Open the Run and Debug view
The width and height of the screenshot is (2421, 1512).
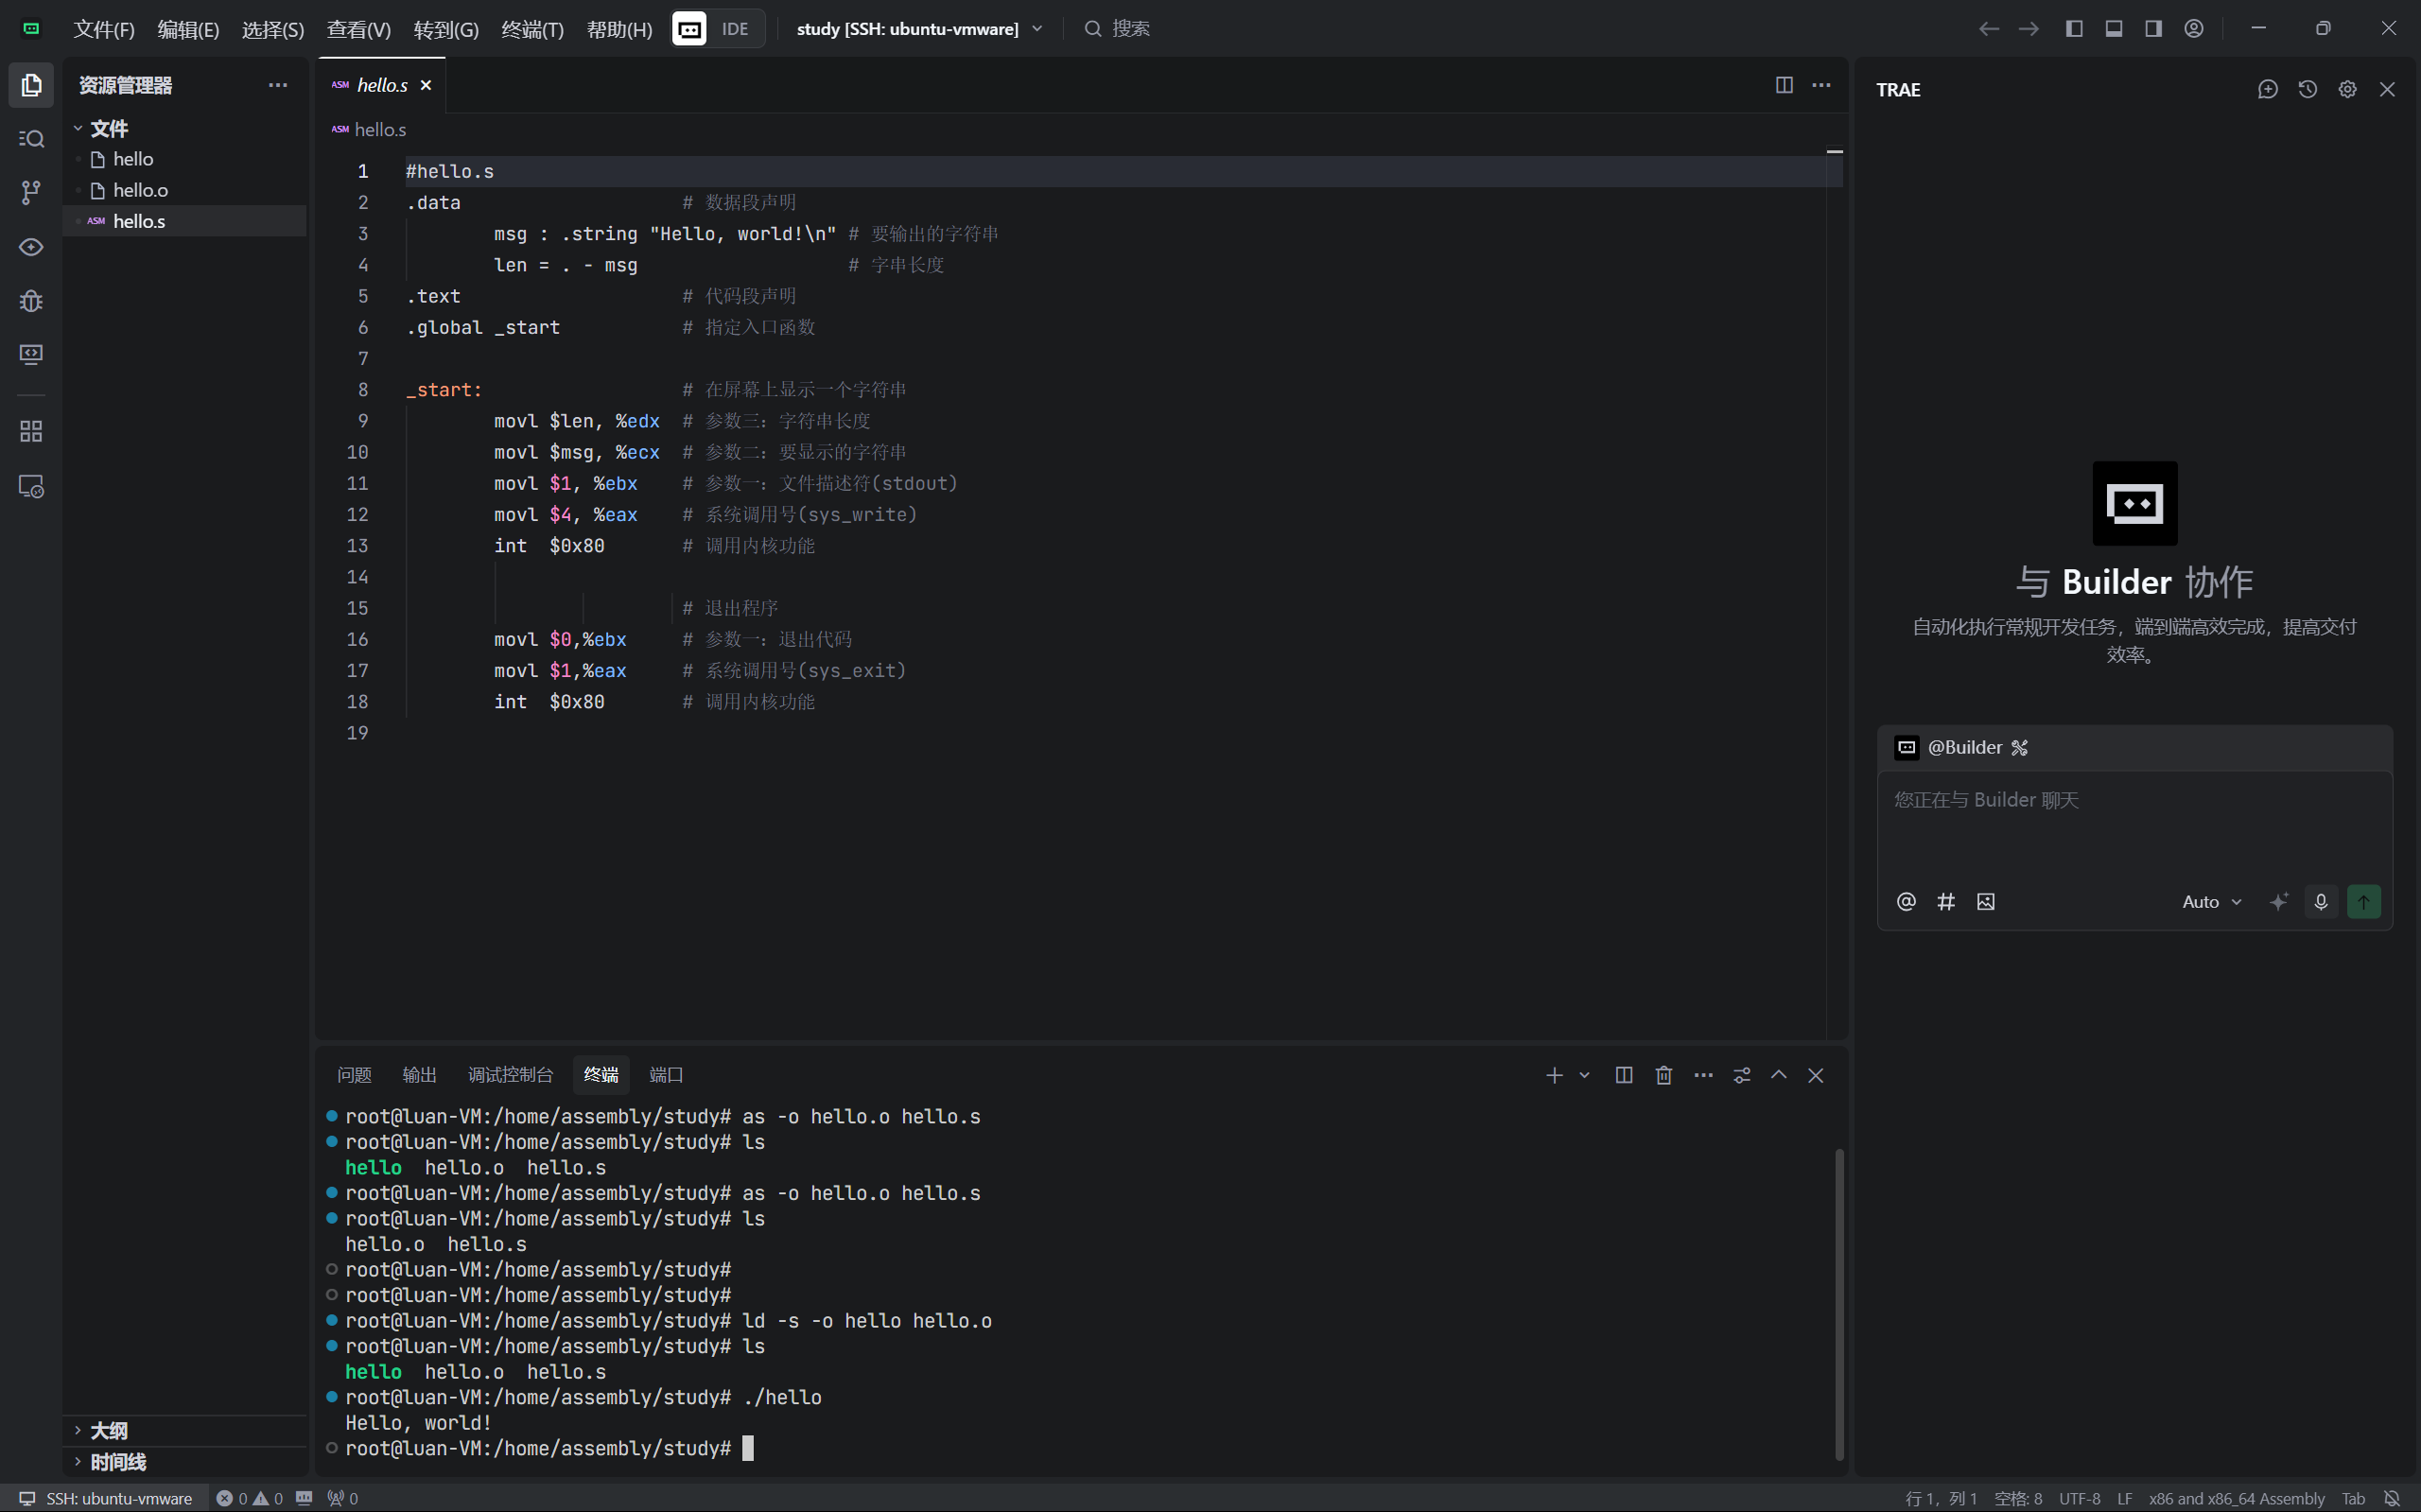tap(31, 300)
